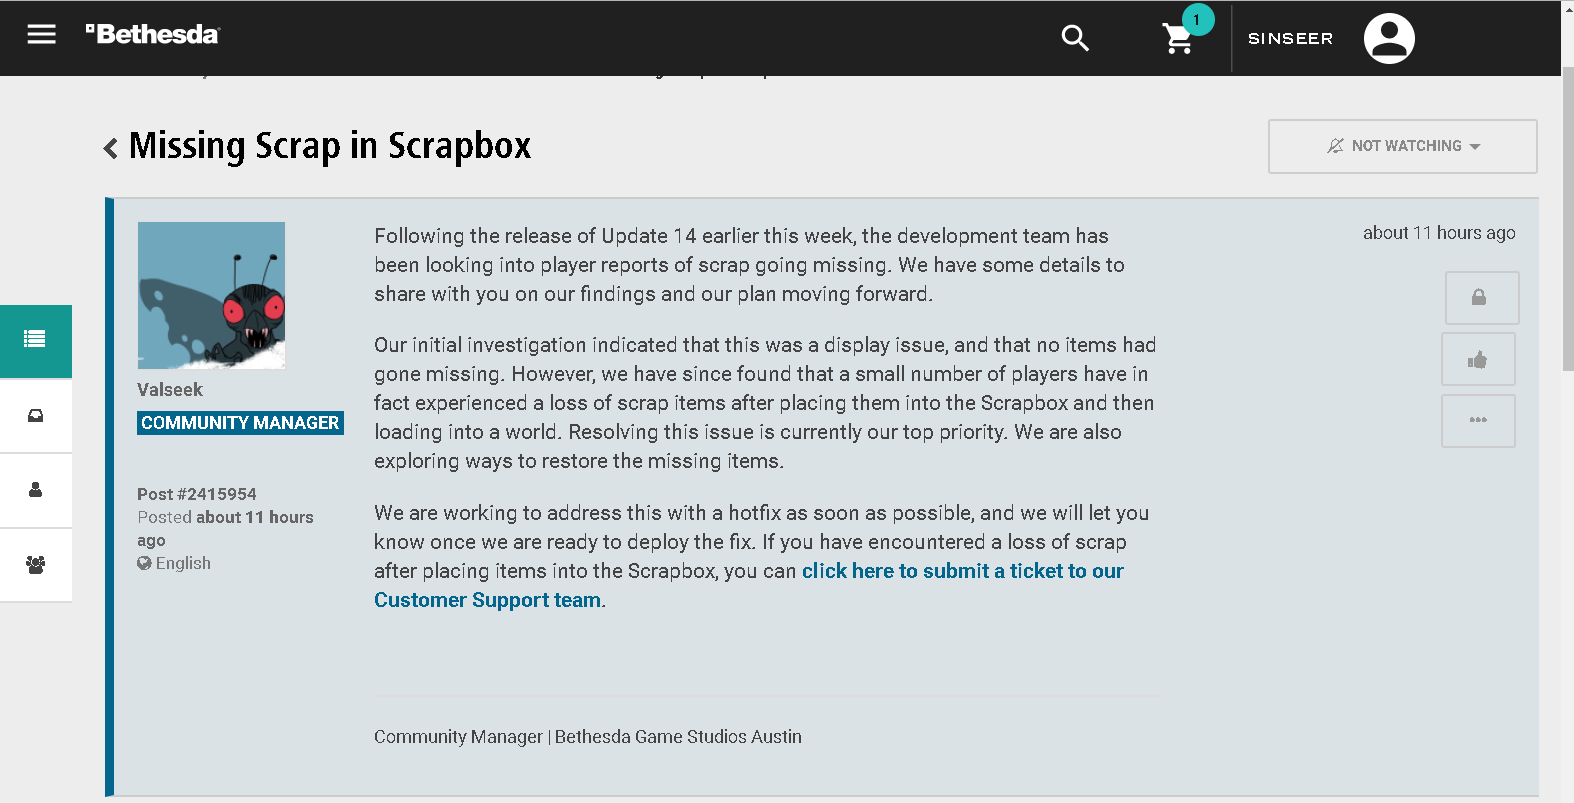Open the Not Watching dropdown
This screenshot has height=803, width=1574.
[x=1402, y=146]
